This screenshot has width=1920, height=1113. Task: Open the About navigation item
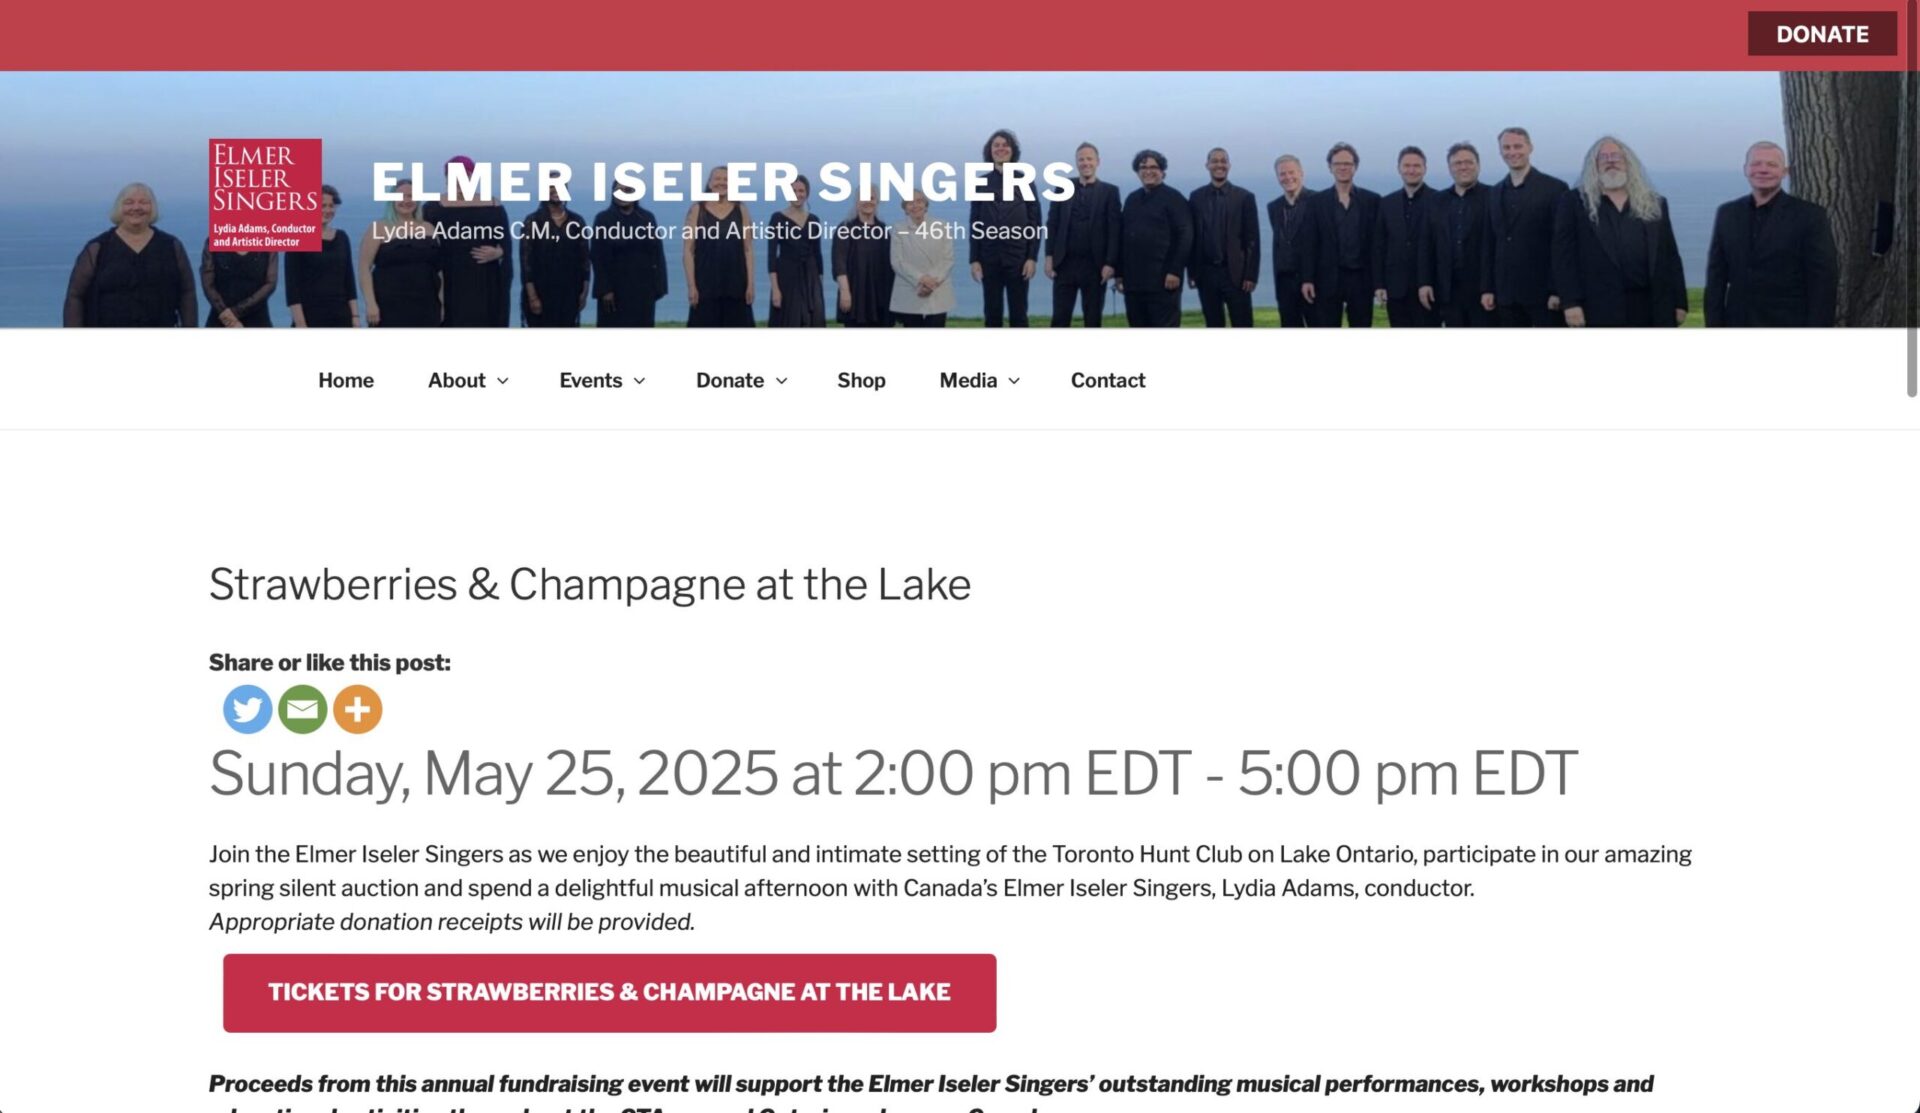[456, 380]
